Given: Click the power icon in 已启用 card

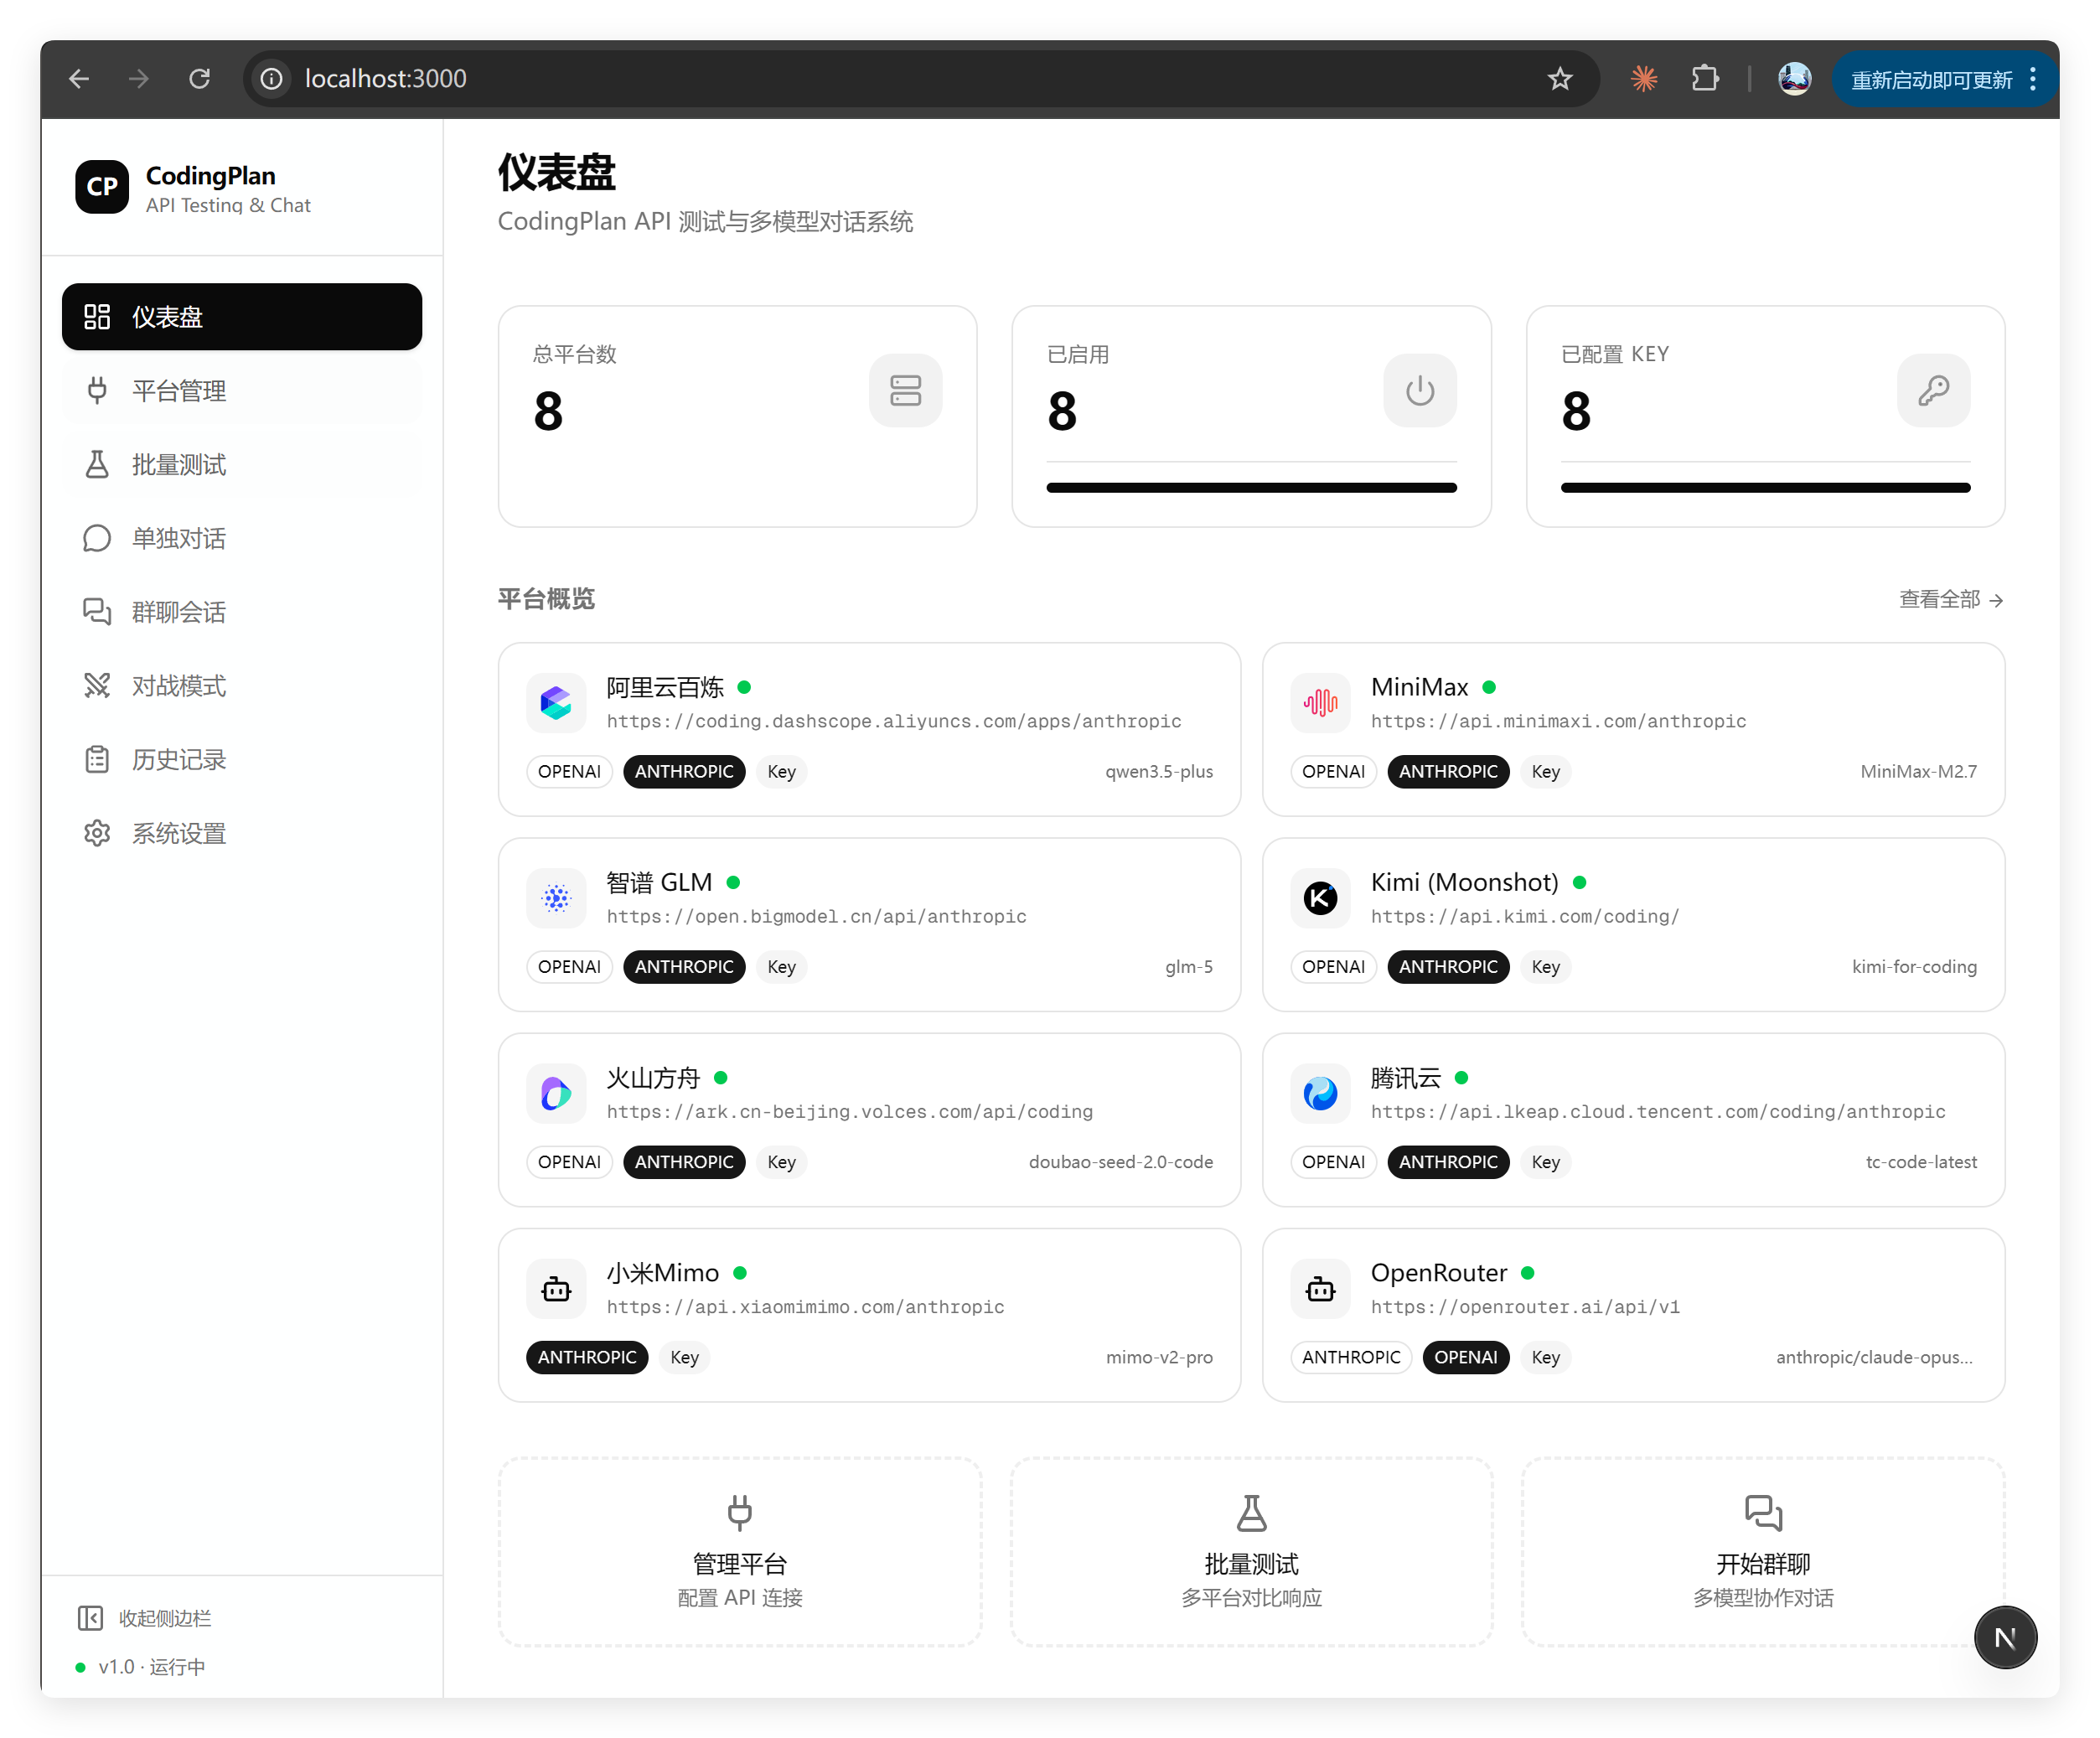Looking at the screenshot, I should tap(1419, 390).
